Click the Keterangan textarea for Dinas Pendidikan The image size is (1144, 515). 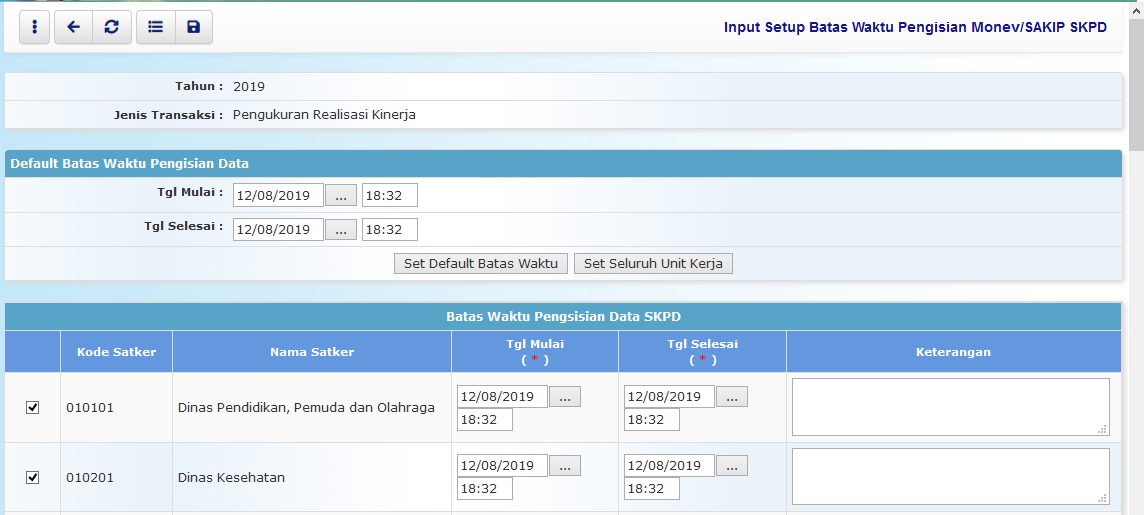950,406
